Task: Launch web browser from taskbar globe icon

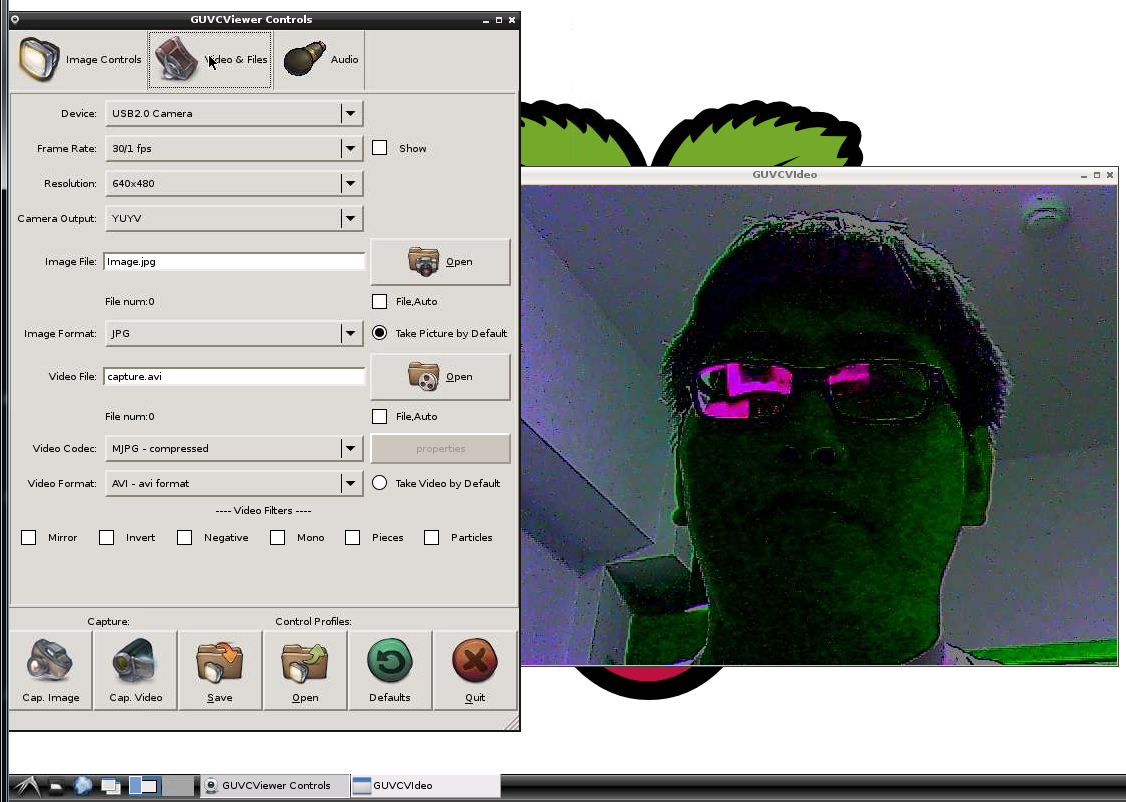Action: point(83,785)
